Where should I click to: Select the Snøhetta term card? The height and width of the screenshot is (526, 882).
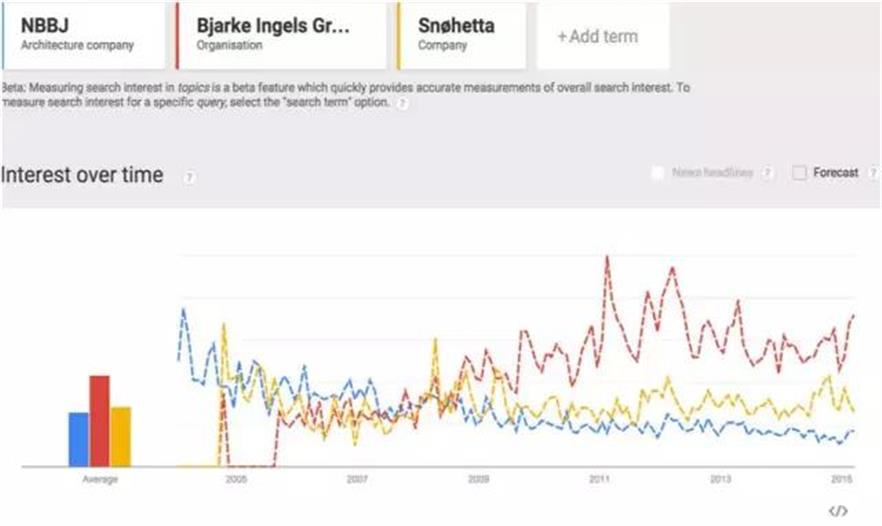461,35
